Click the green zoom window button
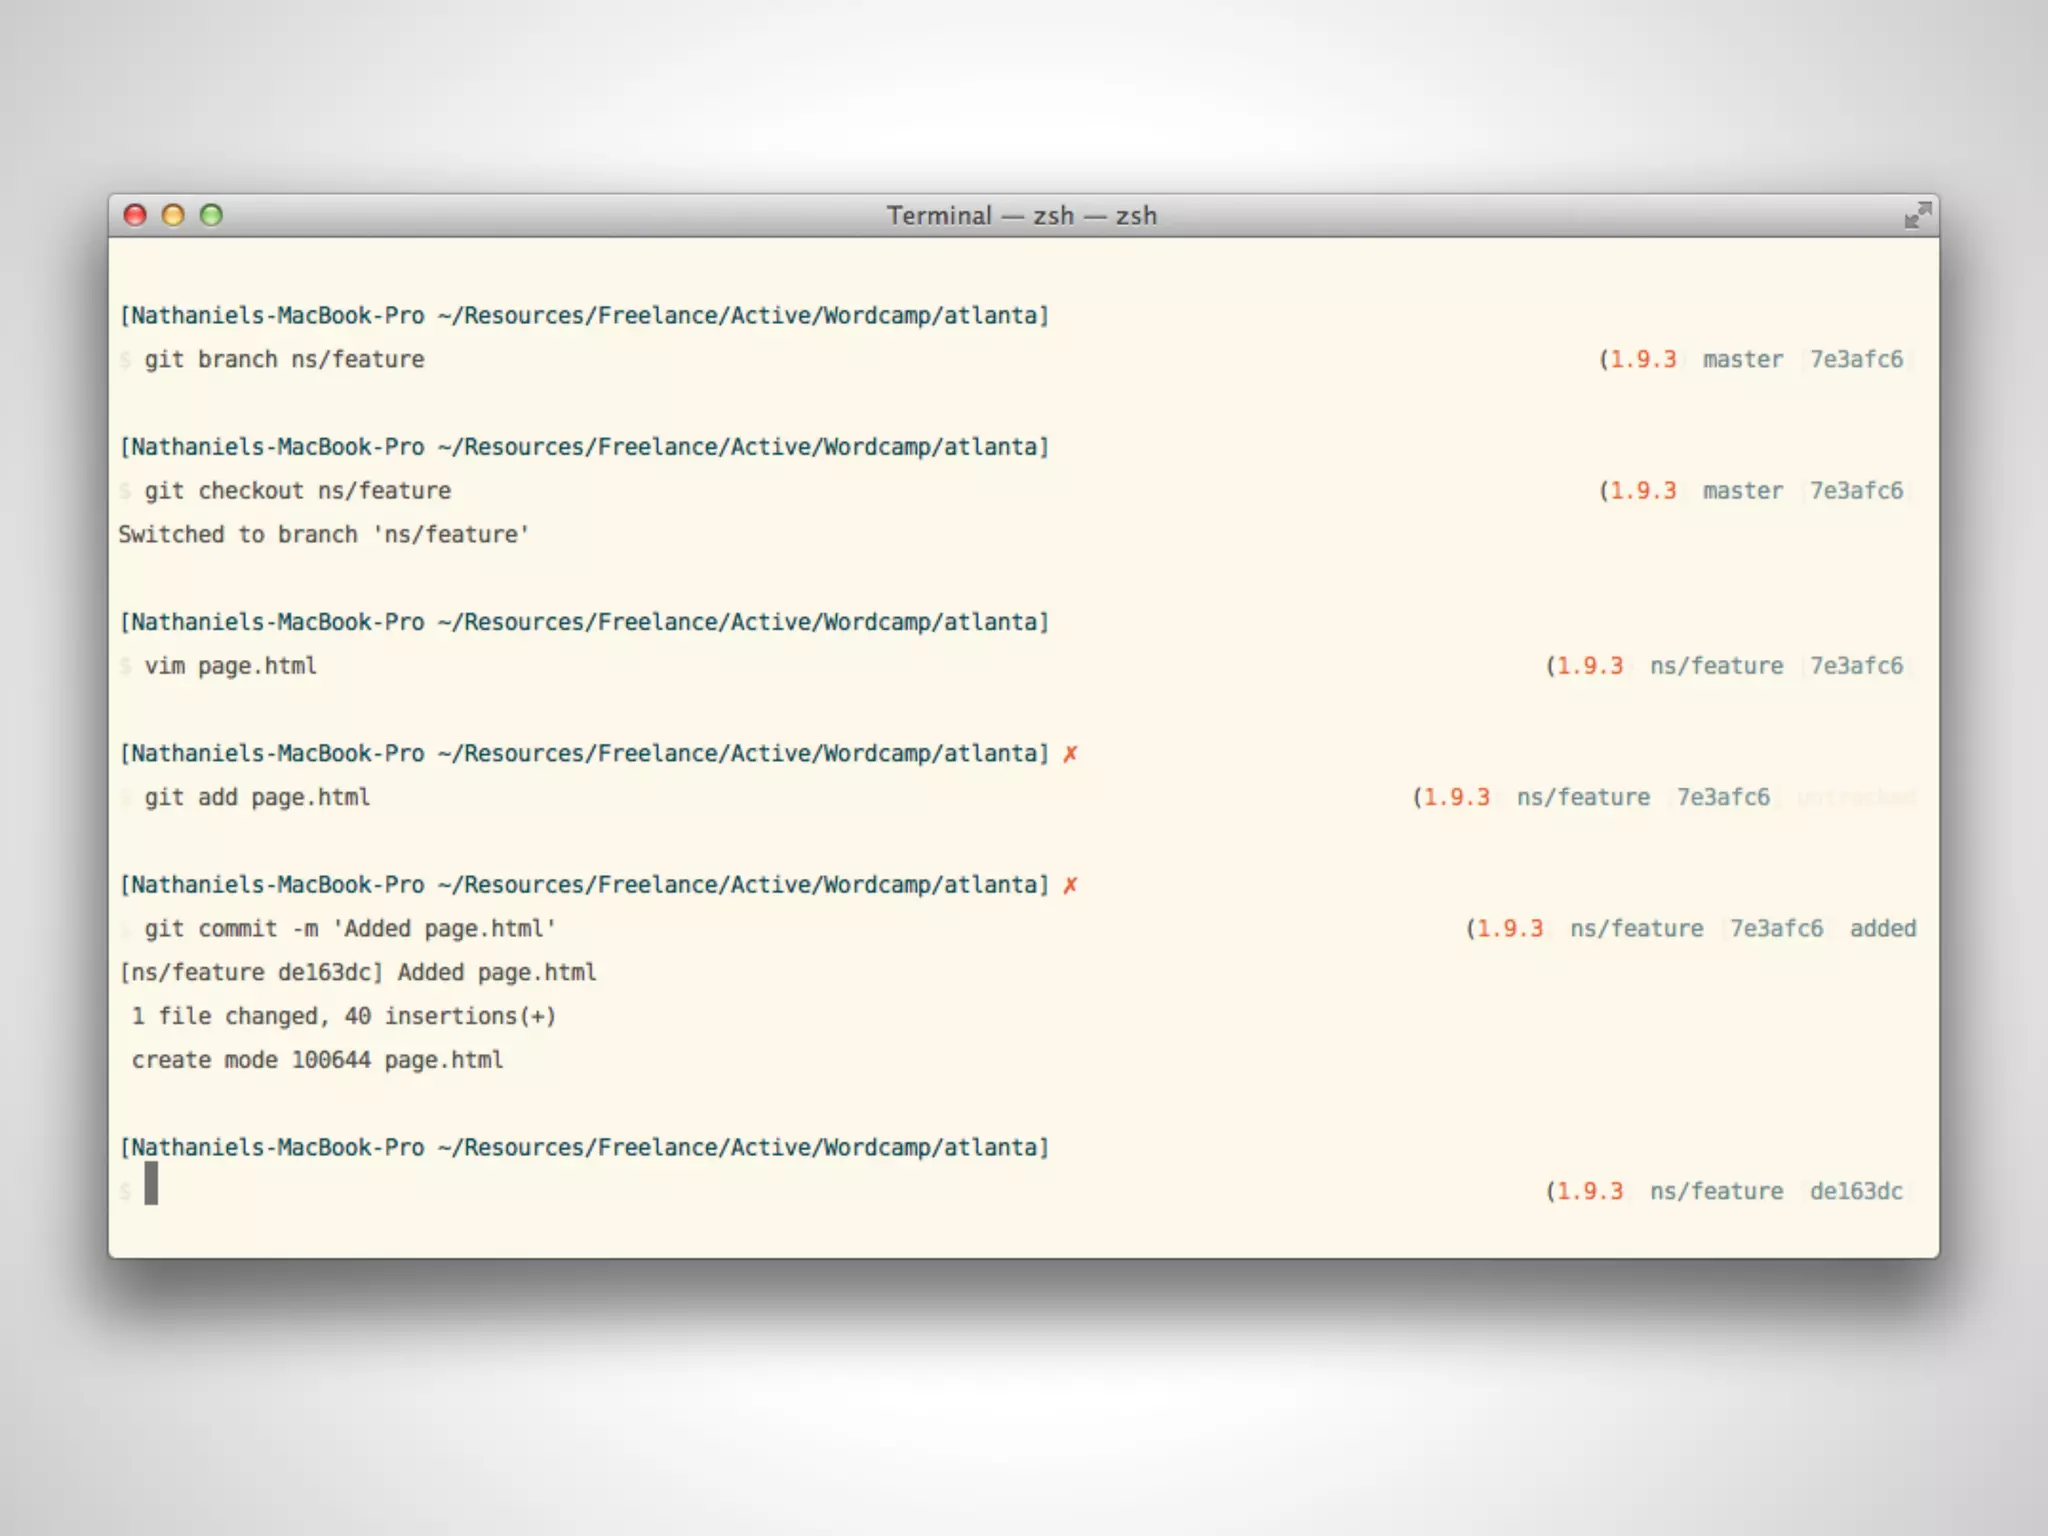Screen dimensions: 2048x1536 (211, 215)
